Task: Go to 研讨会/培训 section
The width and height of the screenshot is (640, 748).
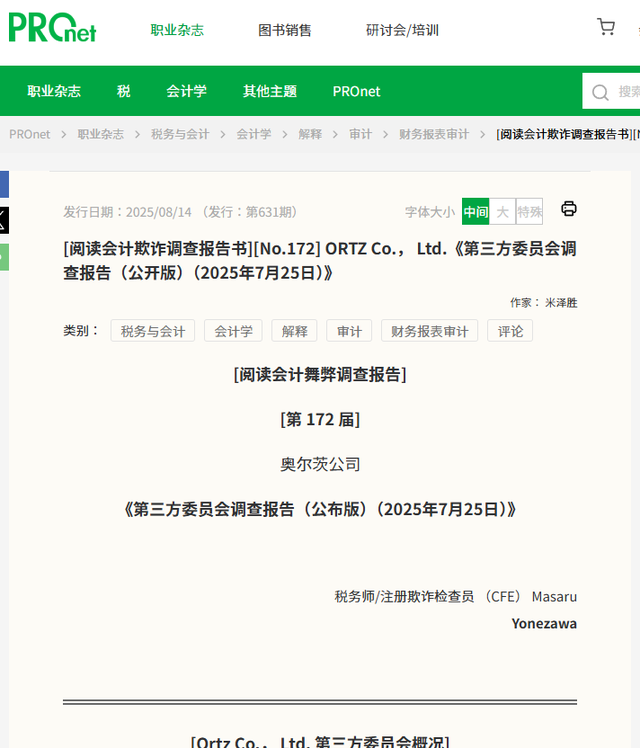Action: click(x=402, y=30)
